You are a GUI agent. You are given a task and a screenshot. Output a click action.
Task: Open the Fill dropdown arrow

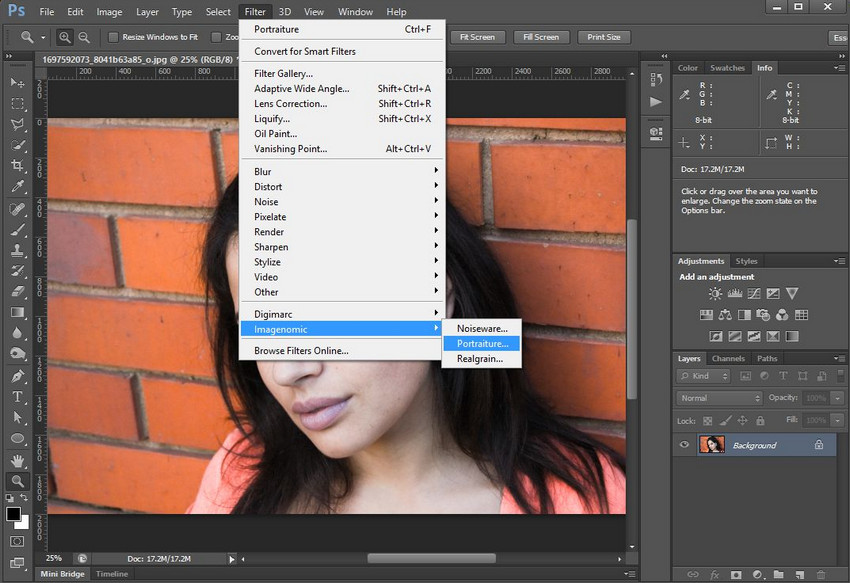pyautogui.click(x=838, y=420)
